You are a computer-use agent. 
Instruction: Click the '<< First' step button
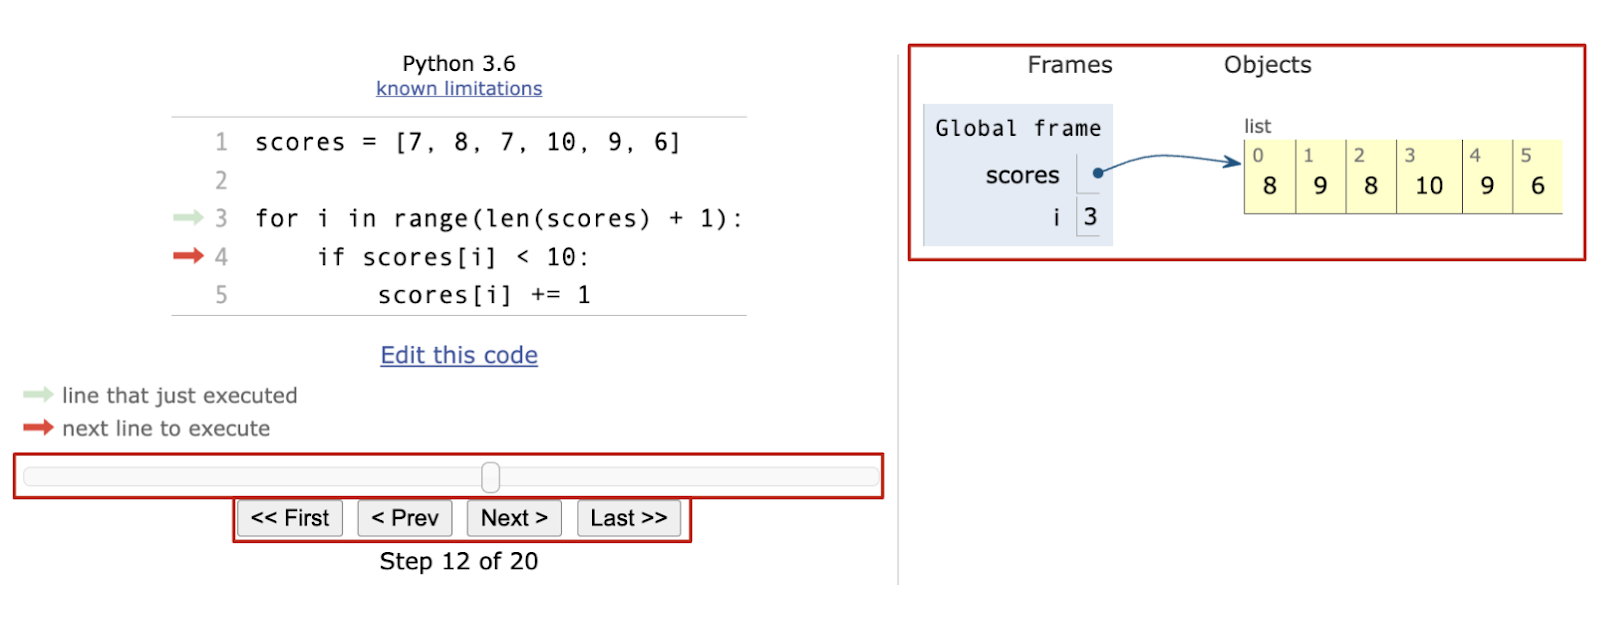coord(290,518)
